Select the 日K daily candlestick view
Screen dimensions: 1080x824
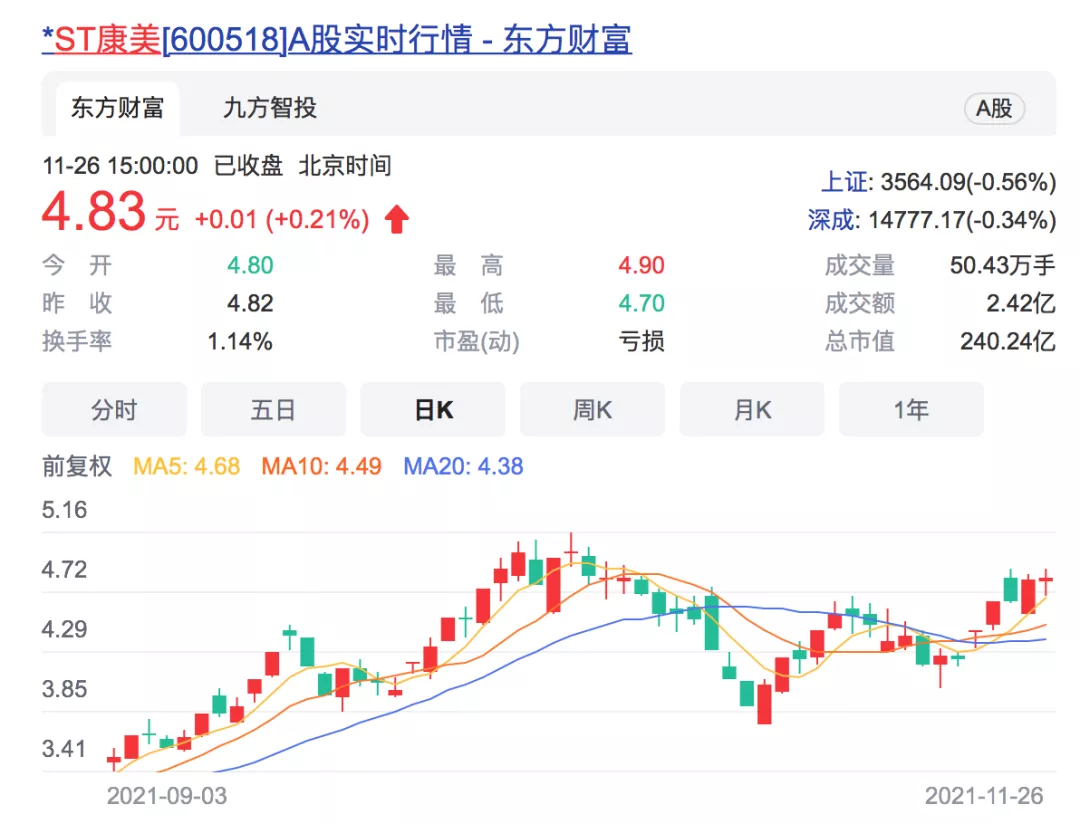[433, 410]
